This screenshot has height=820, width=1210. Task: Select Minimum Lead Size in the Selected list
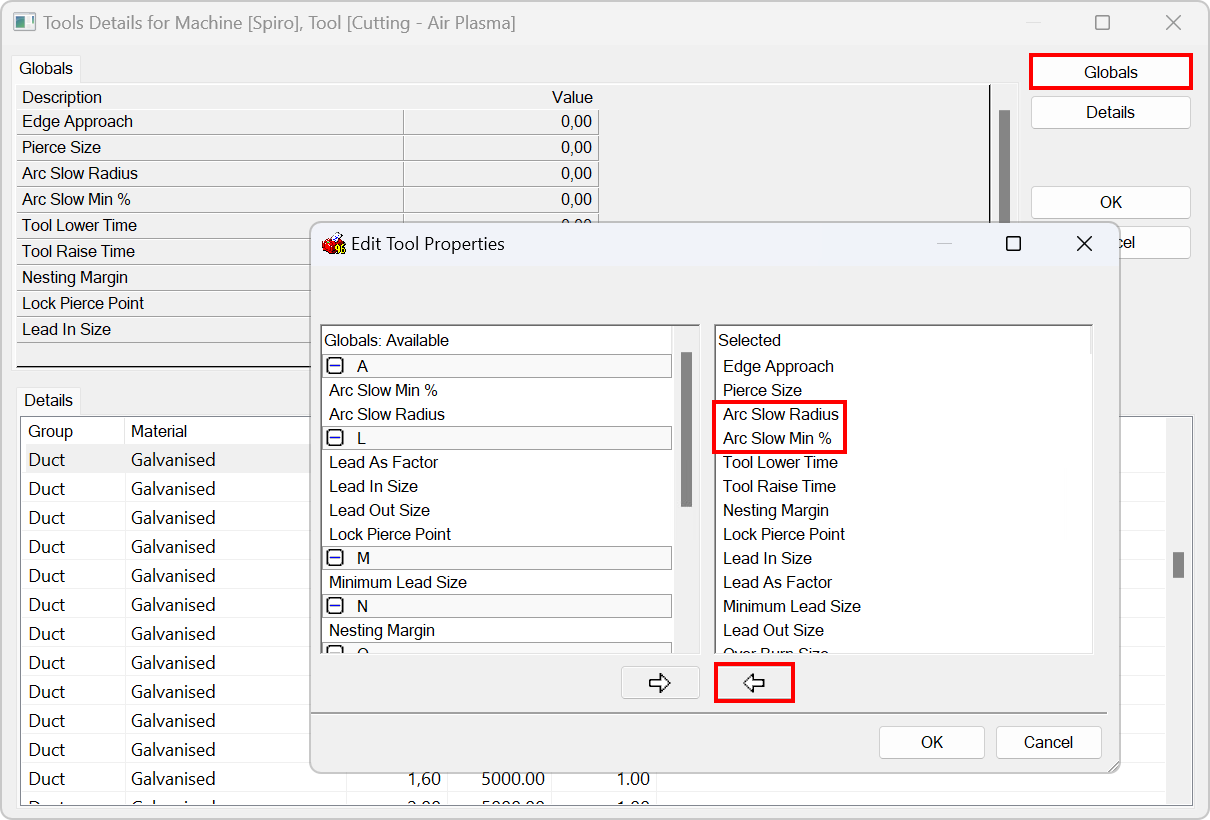coord(792,606)
